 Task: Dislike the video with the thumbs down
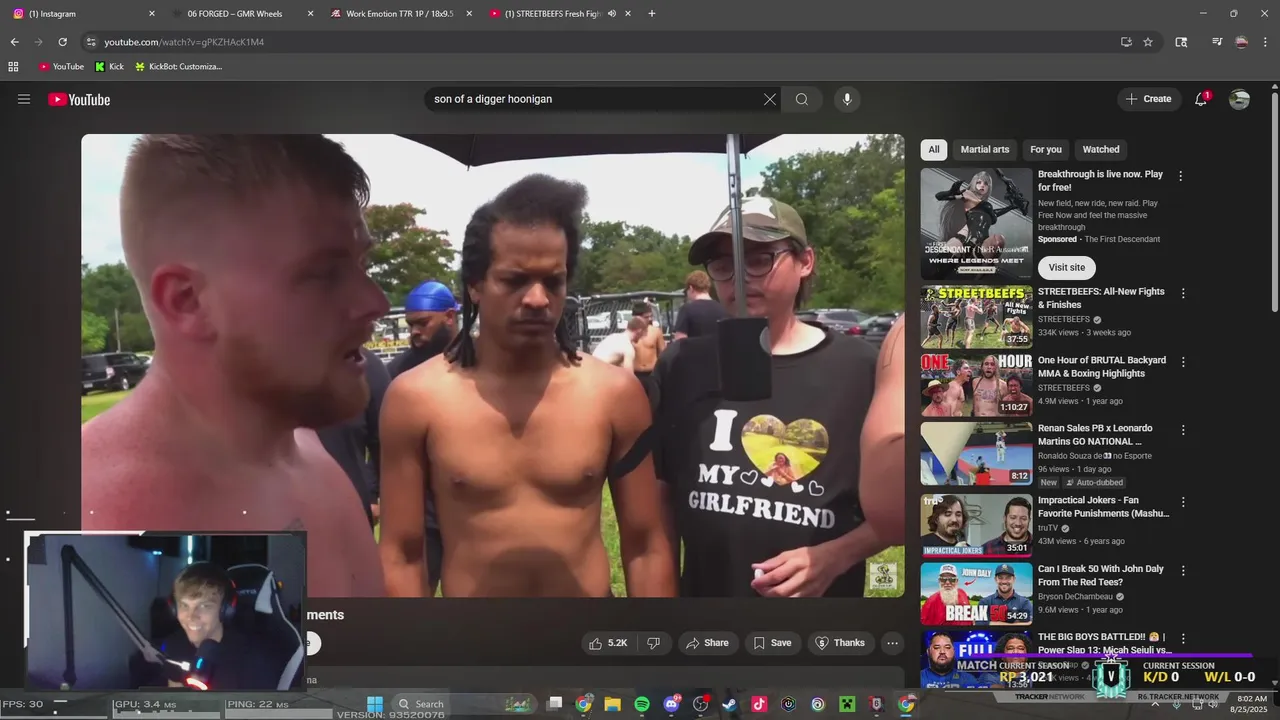[653, 643]
